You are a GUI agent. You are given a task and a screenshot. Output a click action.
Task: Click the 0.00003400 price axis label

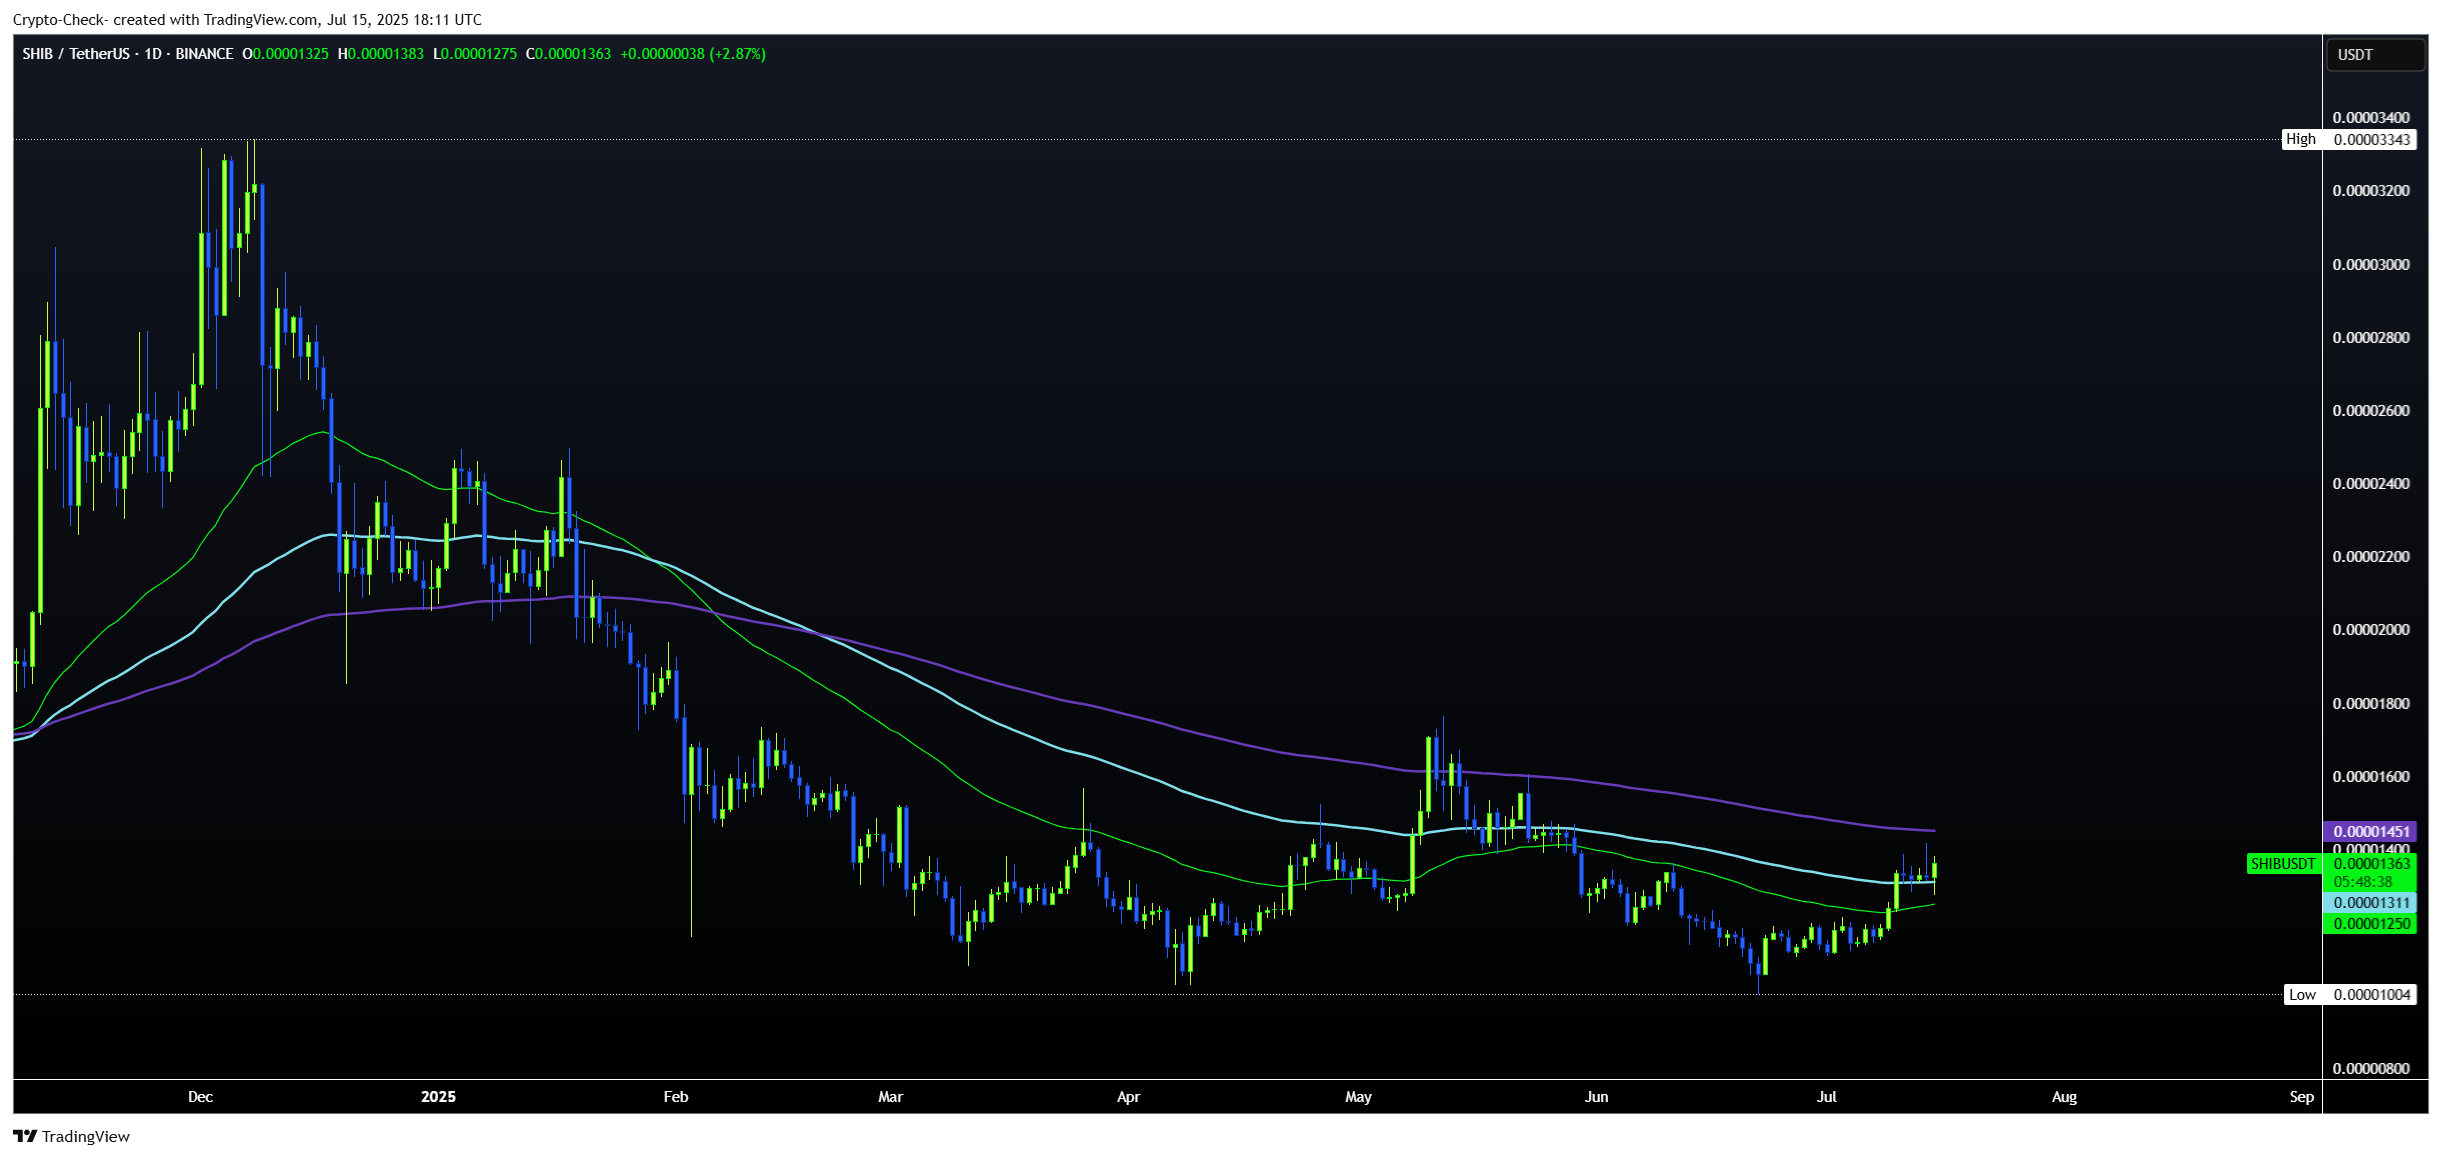click(2371, 118)
